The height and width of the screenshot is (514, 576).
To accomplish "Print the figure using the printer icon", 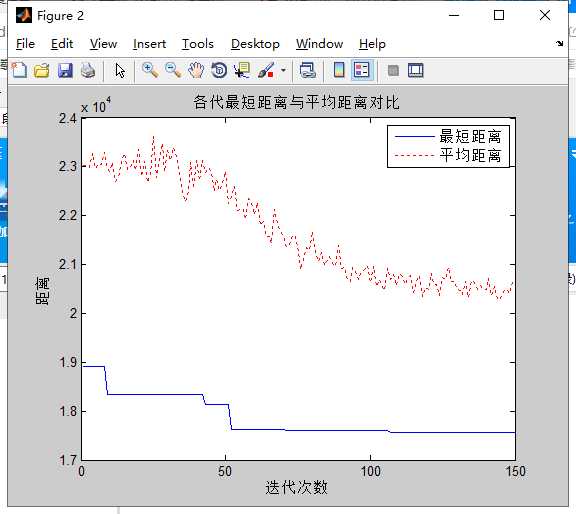I will point(88,70).
